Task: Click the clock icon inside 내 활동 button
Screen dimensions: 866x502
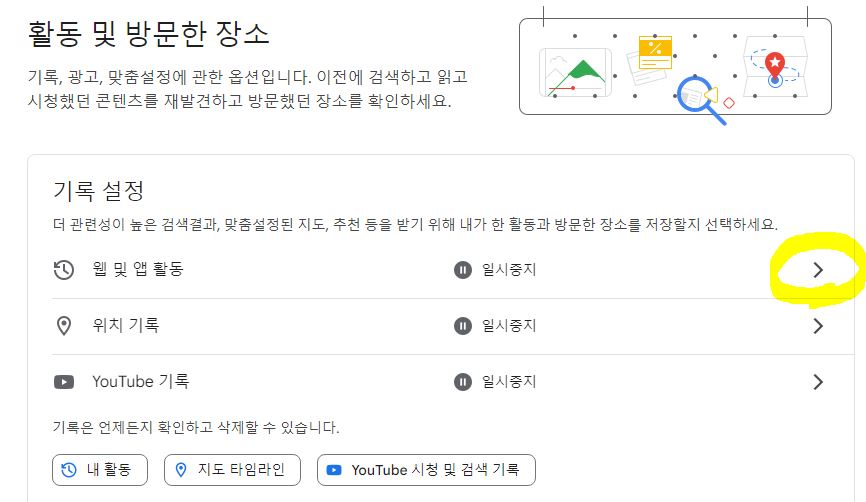Action: pyautogui.click(x=69, y=470)
